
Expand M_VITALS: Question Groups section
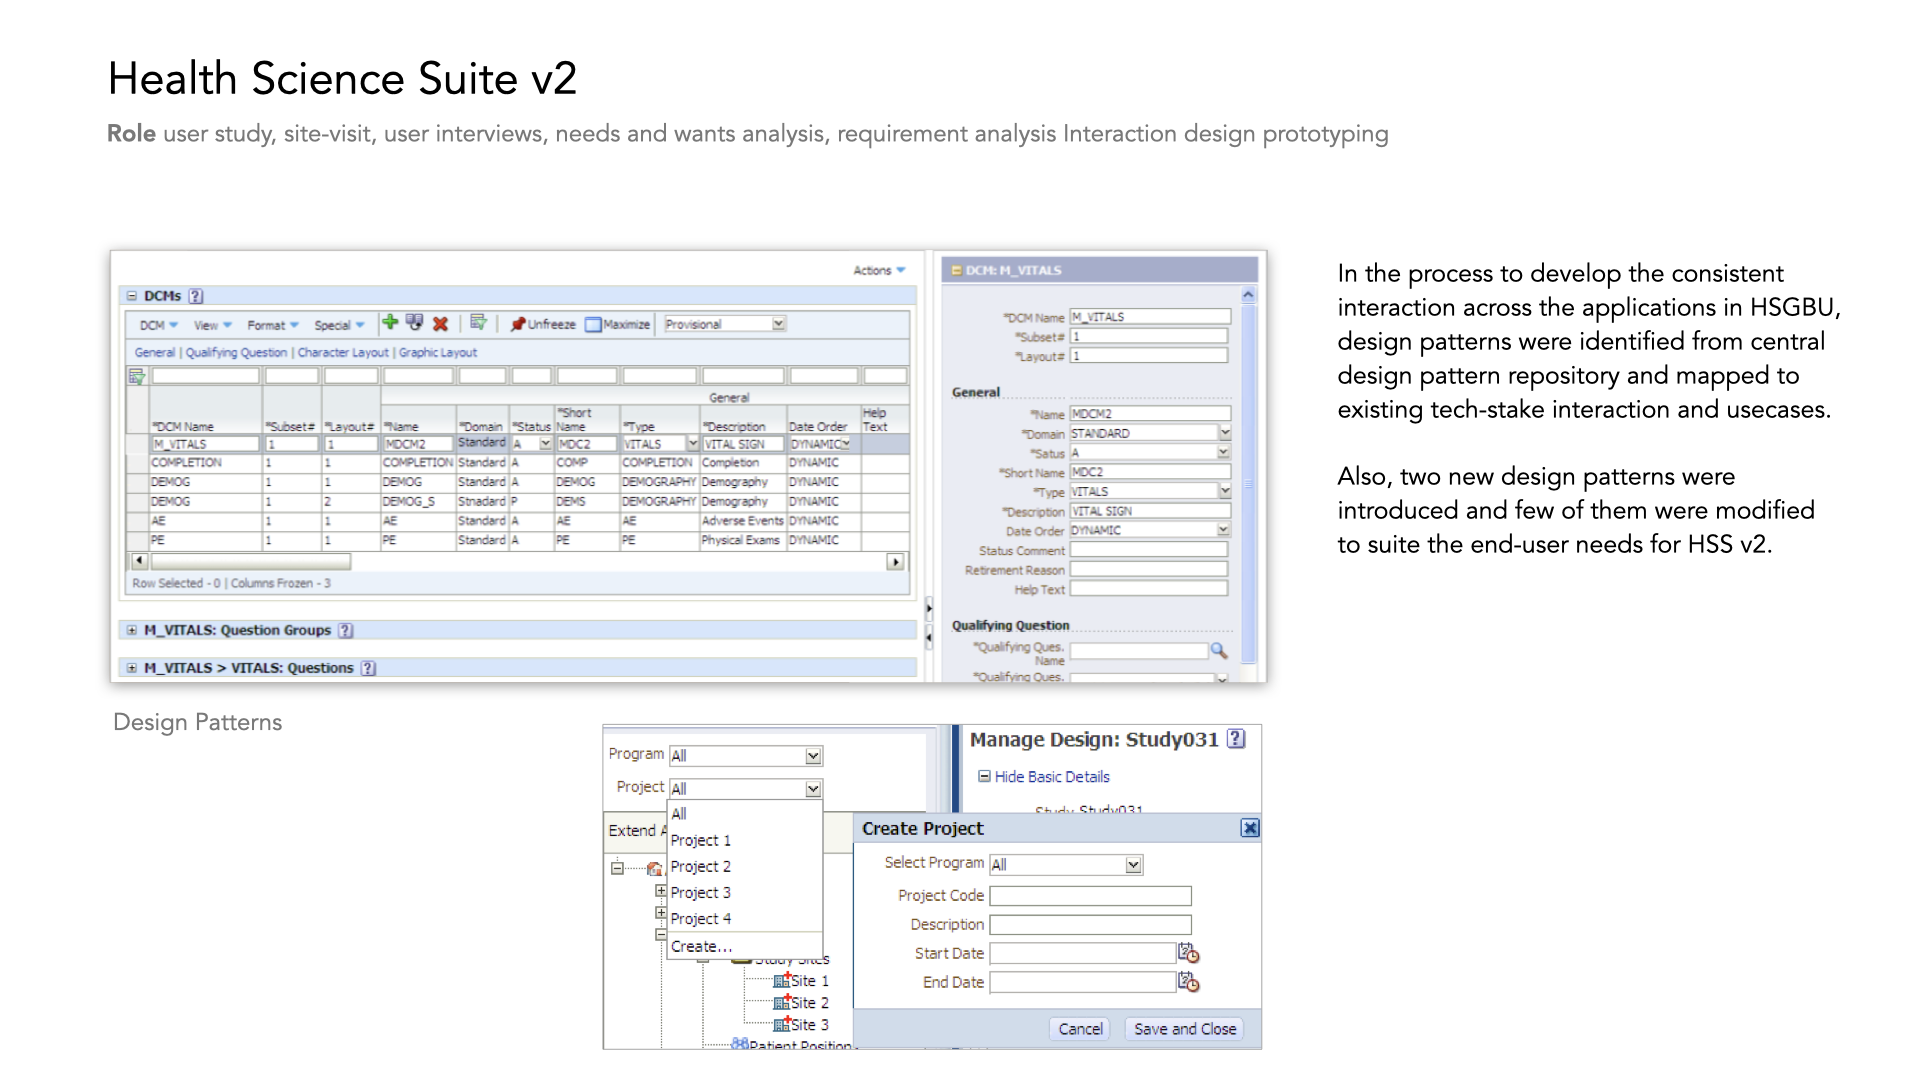click(132, 630)
